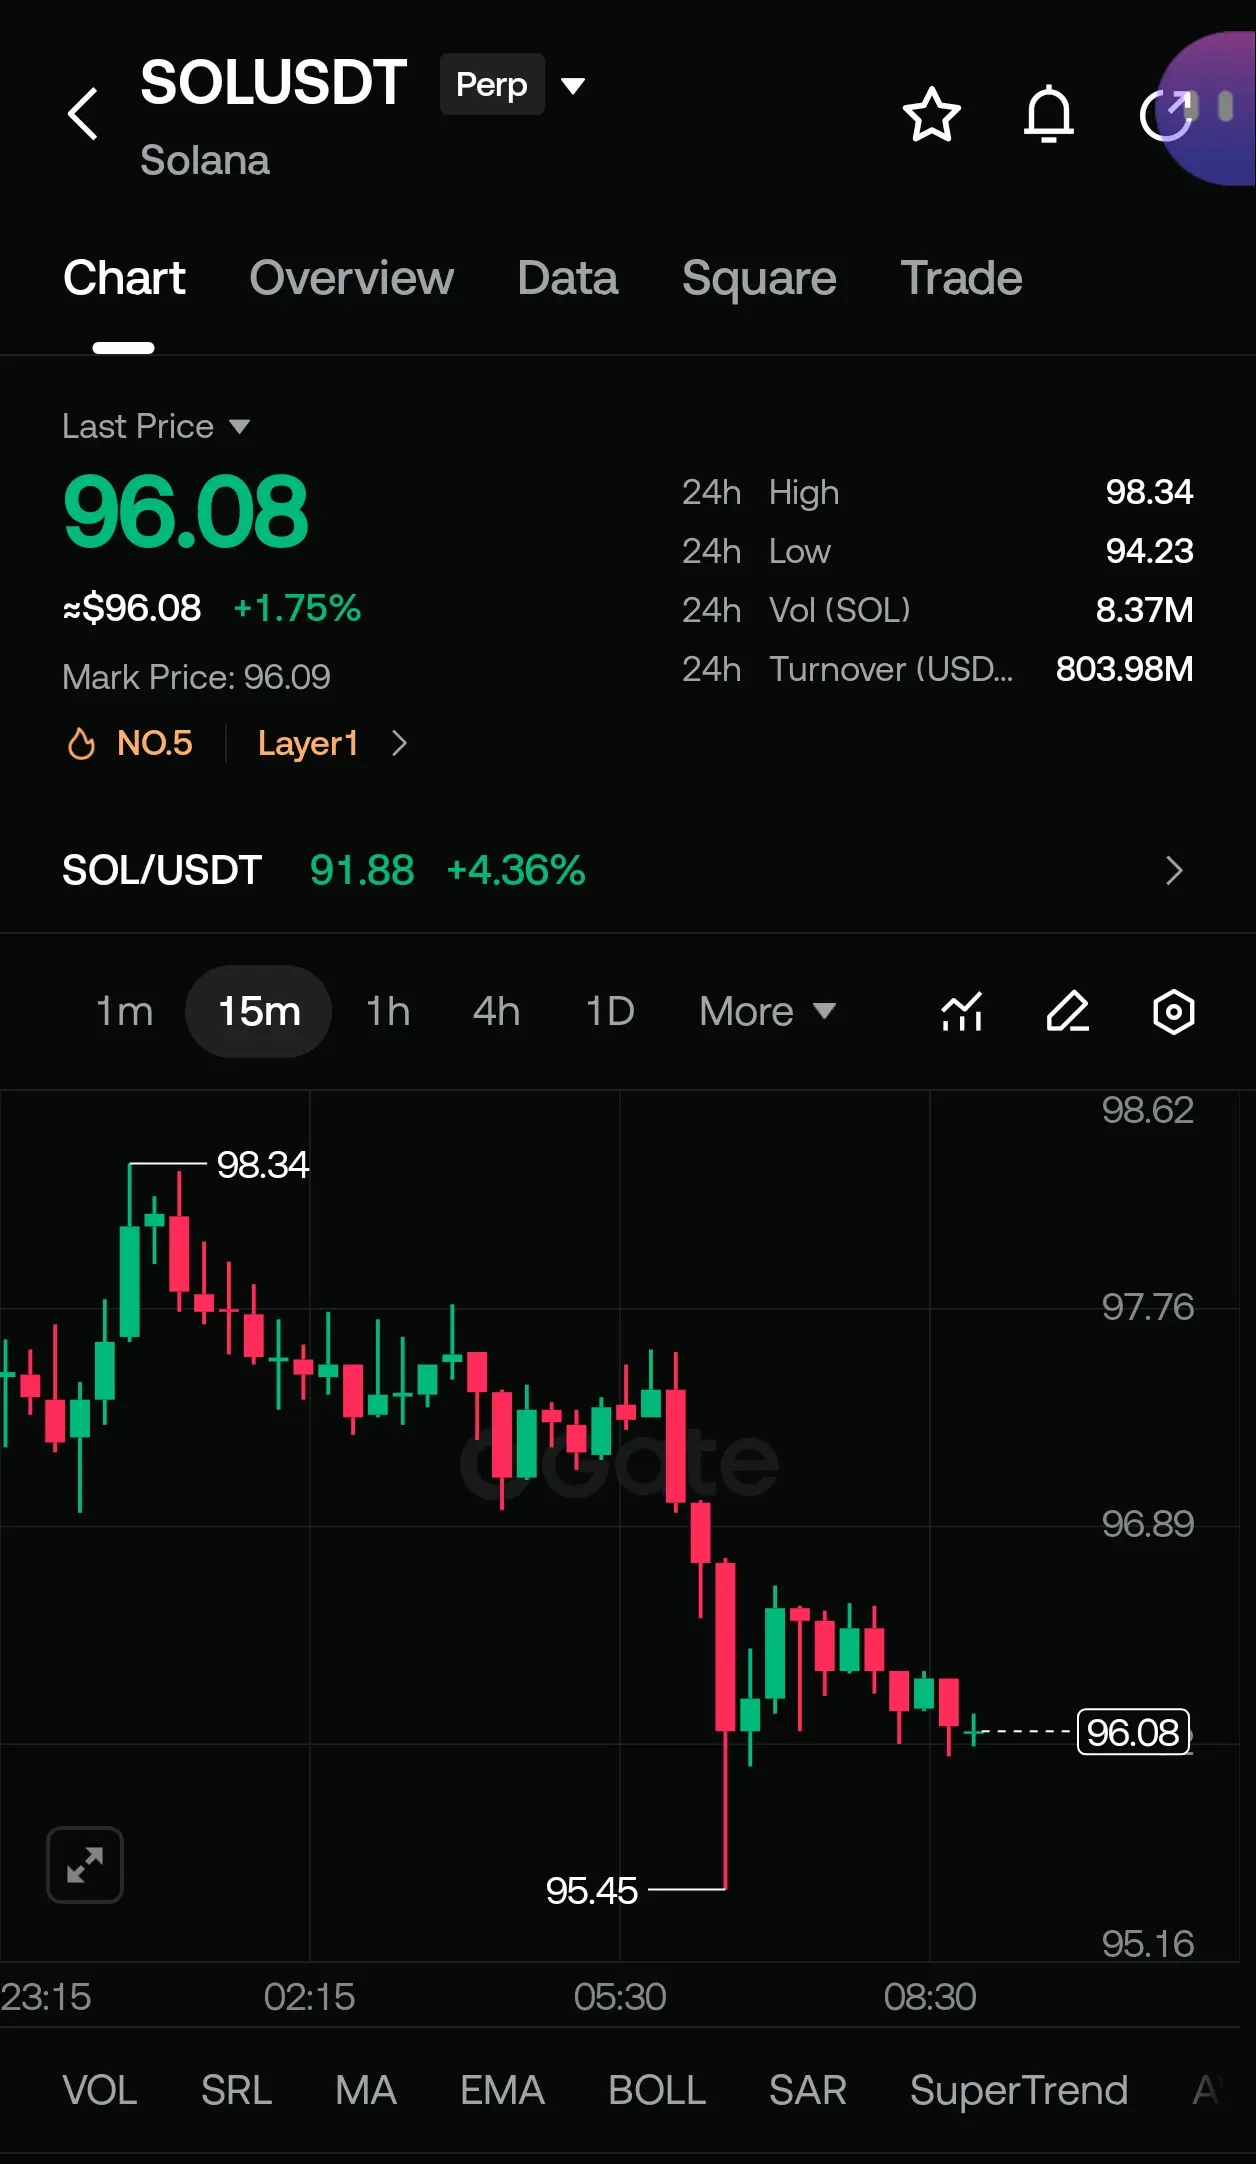The width and height of the screenshot is (1256, 2164).
Task: Tap the 95.45 low marker on chart
Action: (591, 1890)
